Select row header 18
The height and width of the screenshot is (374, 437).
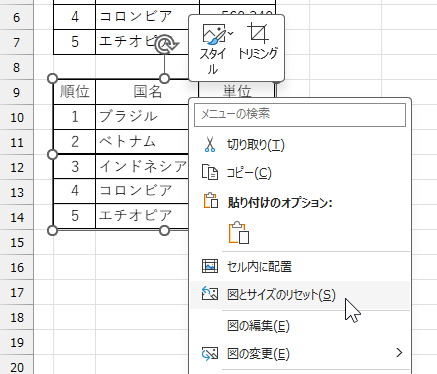[x=17, y=317]
